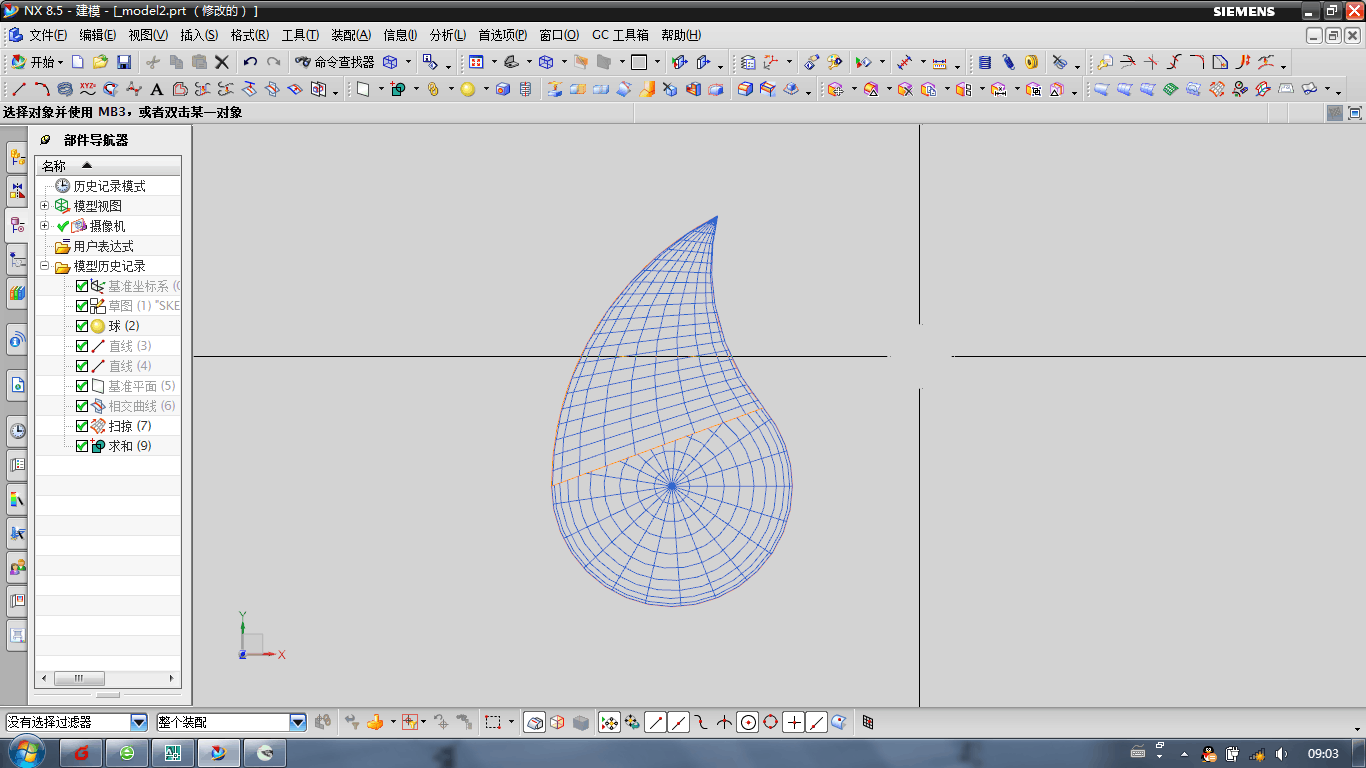Viewport: 1366px width, 768px height.
Task: Open the 整个装配 scope dropdown
Action: pyautogui.click(x=298, y=722)
